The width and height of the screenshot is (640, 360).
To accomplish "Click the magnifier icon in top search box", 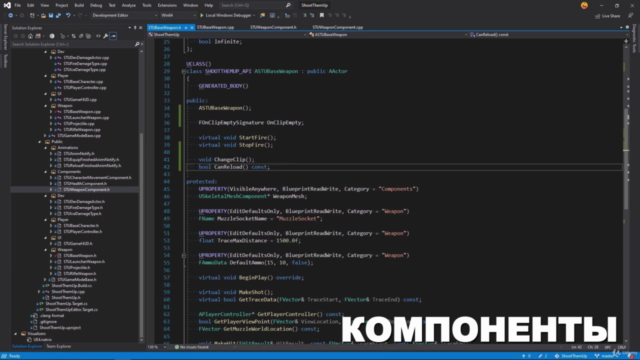I will point(288,5).
